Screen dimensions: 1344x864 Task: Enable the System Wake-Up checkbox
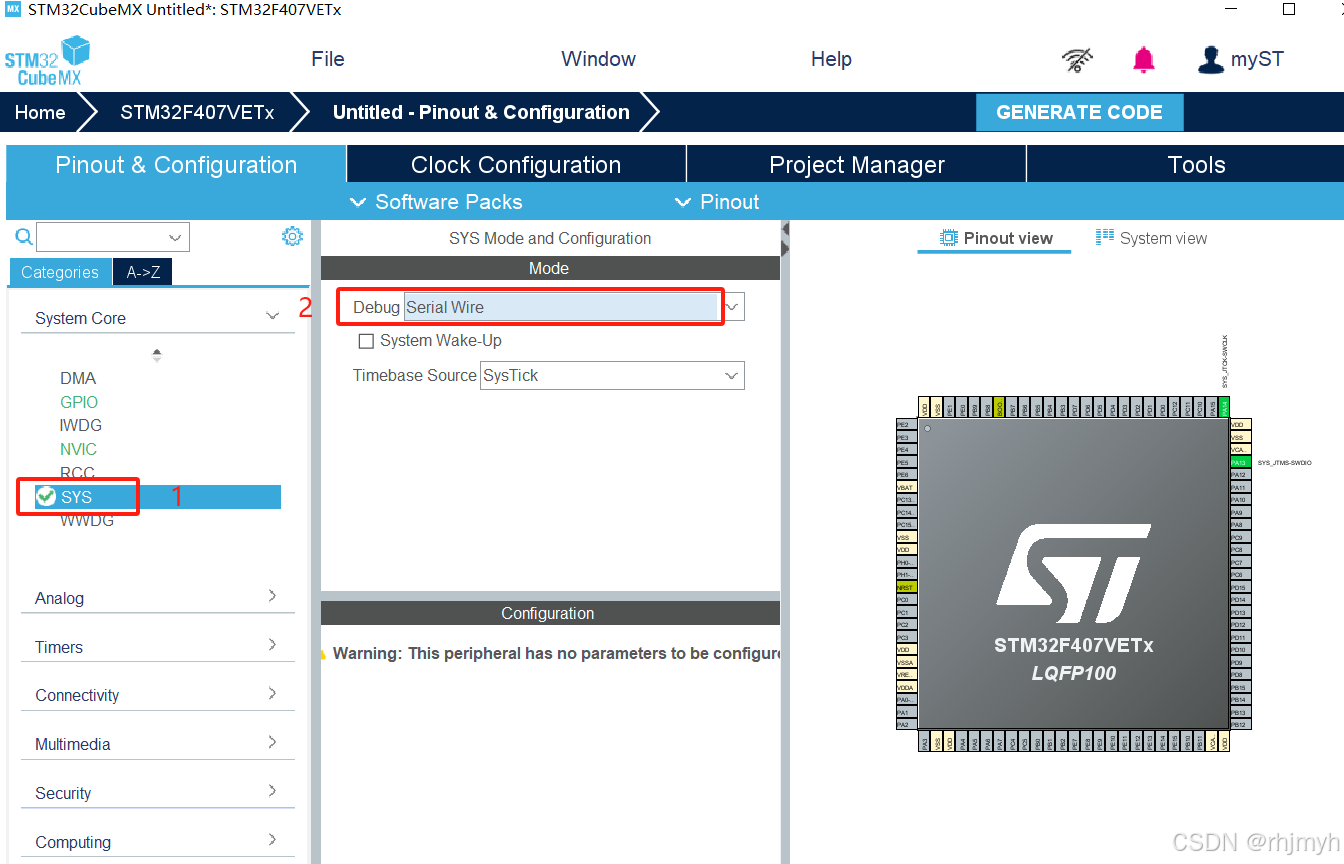click(366, 340)
